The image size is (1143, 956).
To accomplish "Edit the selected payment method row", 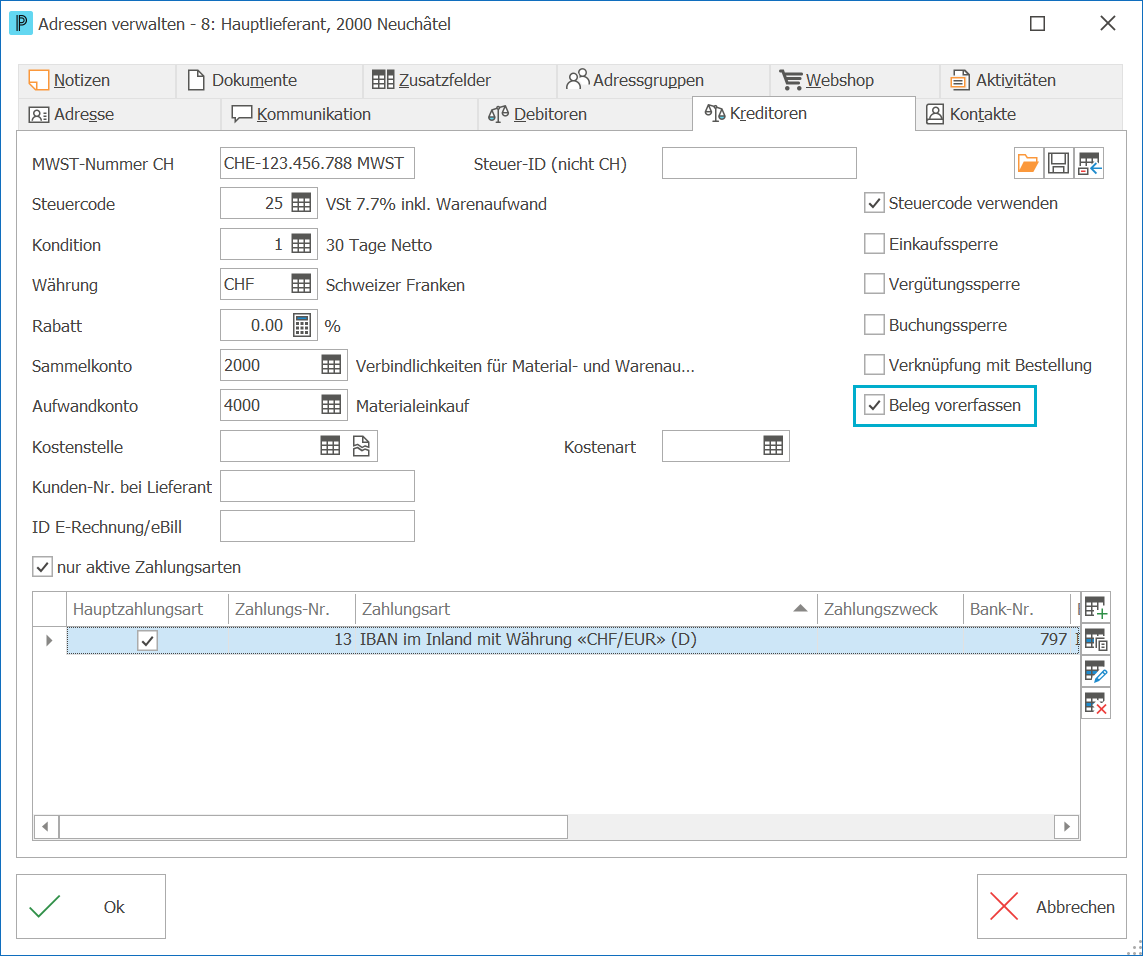I will (x=1095, y=672).
